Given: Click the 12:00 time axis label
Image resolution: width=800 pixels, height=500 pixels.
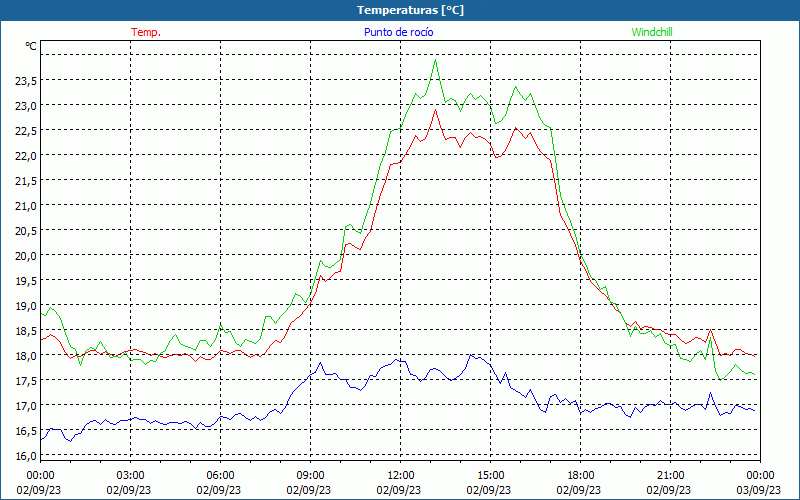Looking at the screenshot, I should [x=401, y=476].
